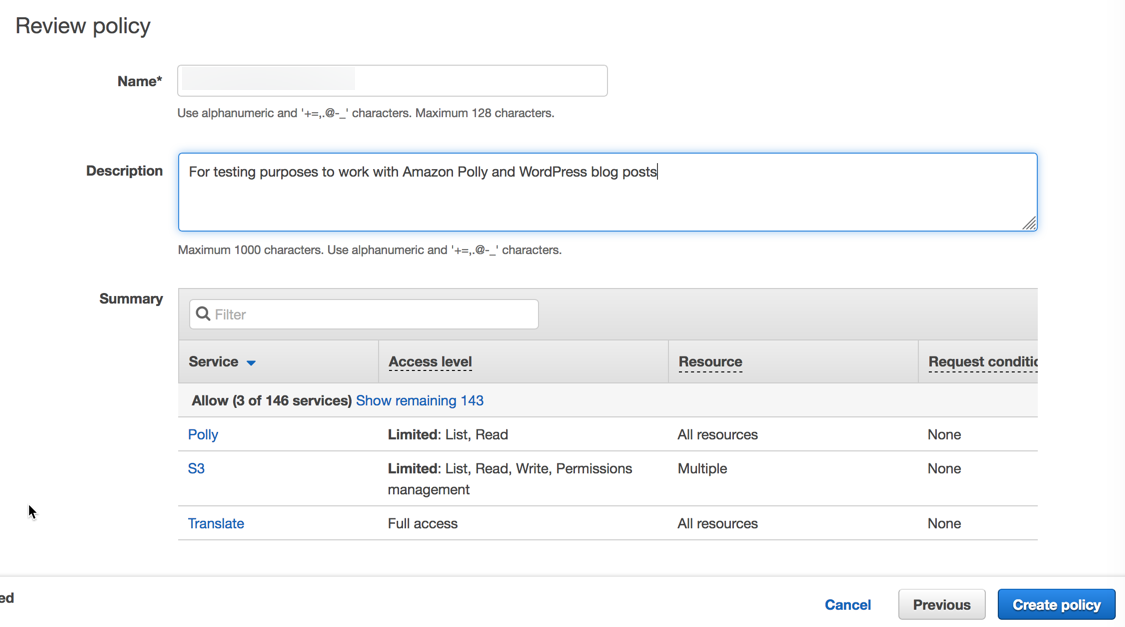Click the Request condition column header

(983, 362)
